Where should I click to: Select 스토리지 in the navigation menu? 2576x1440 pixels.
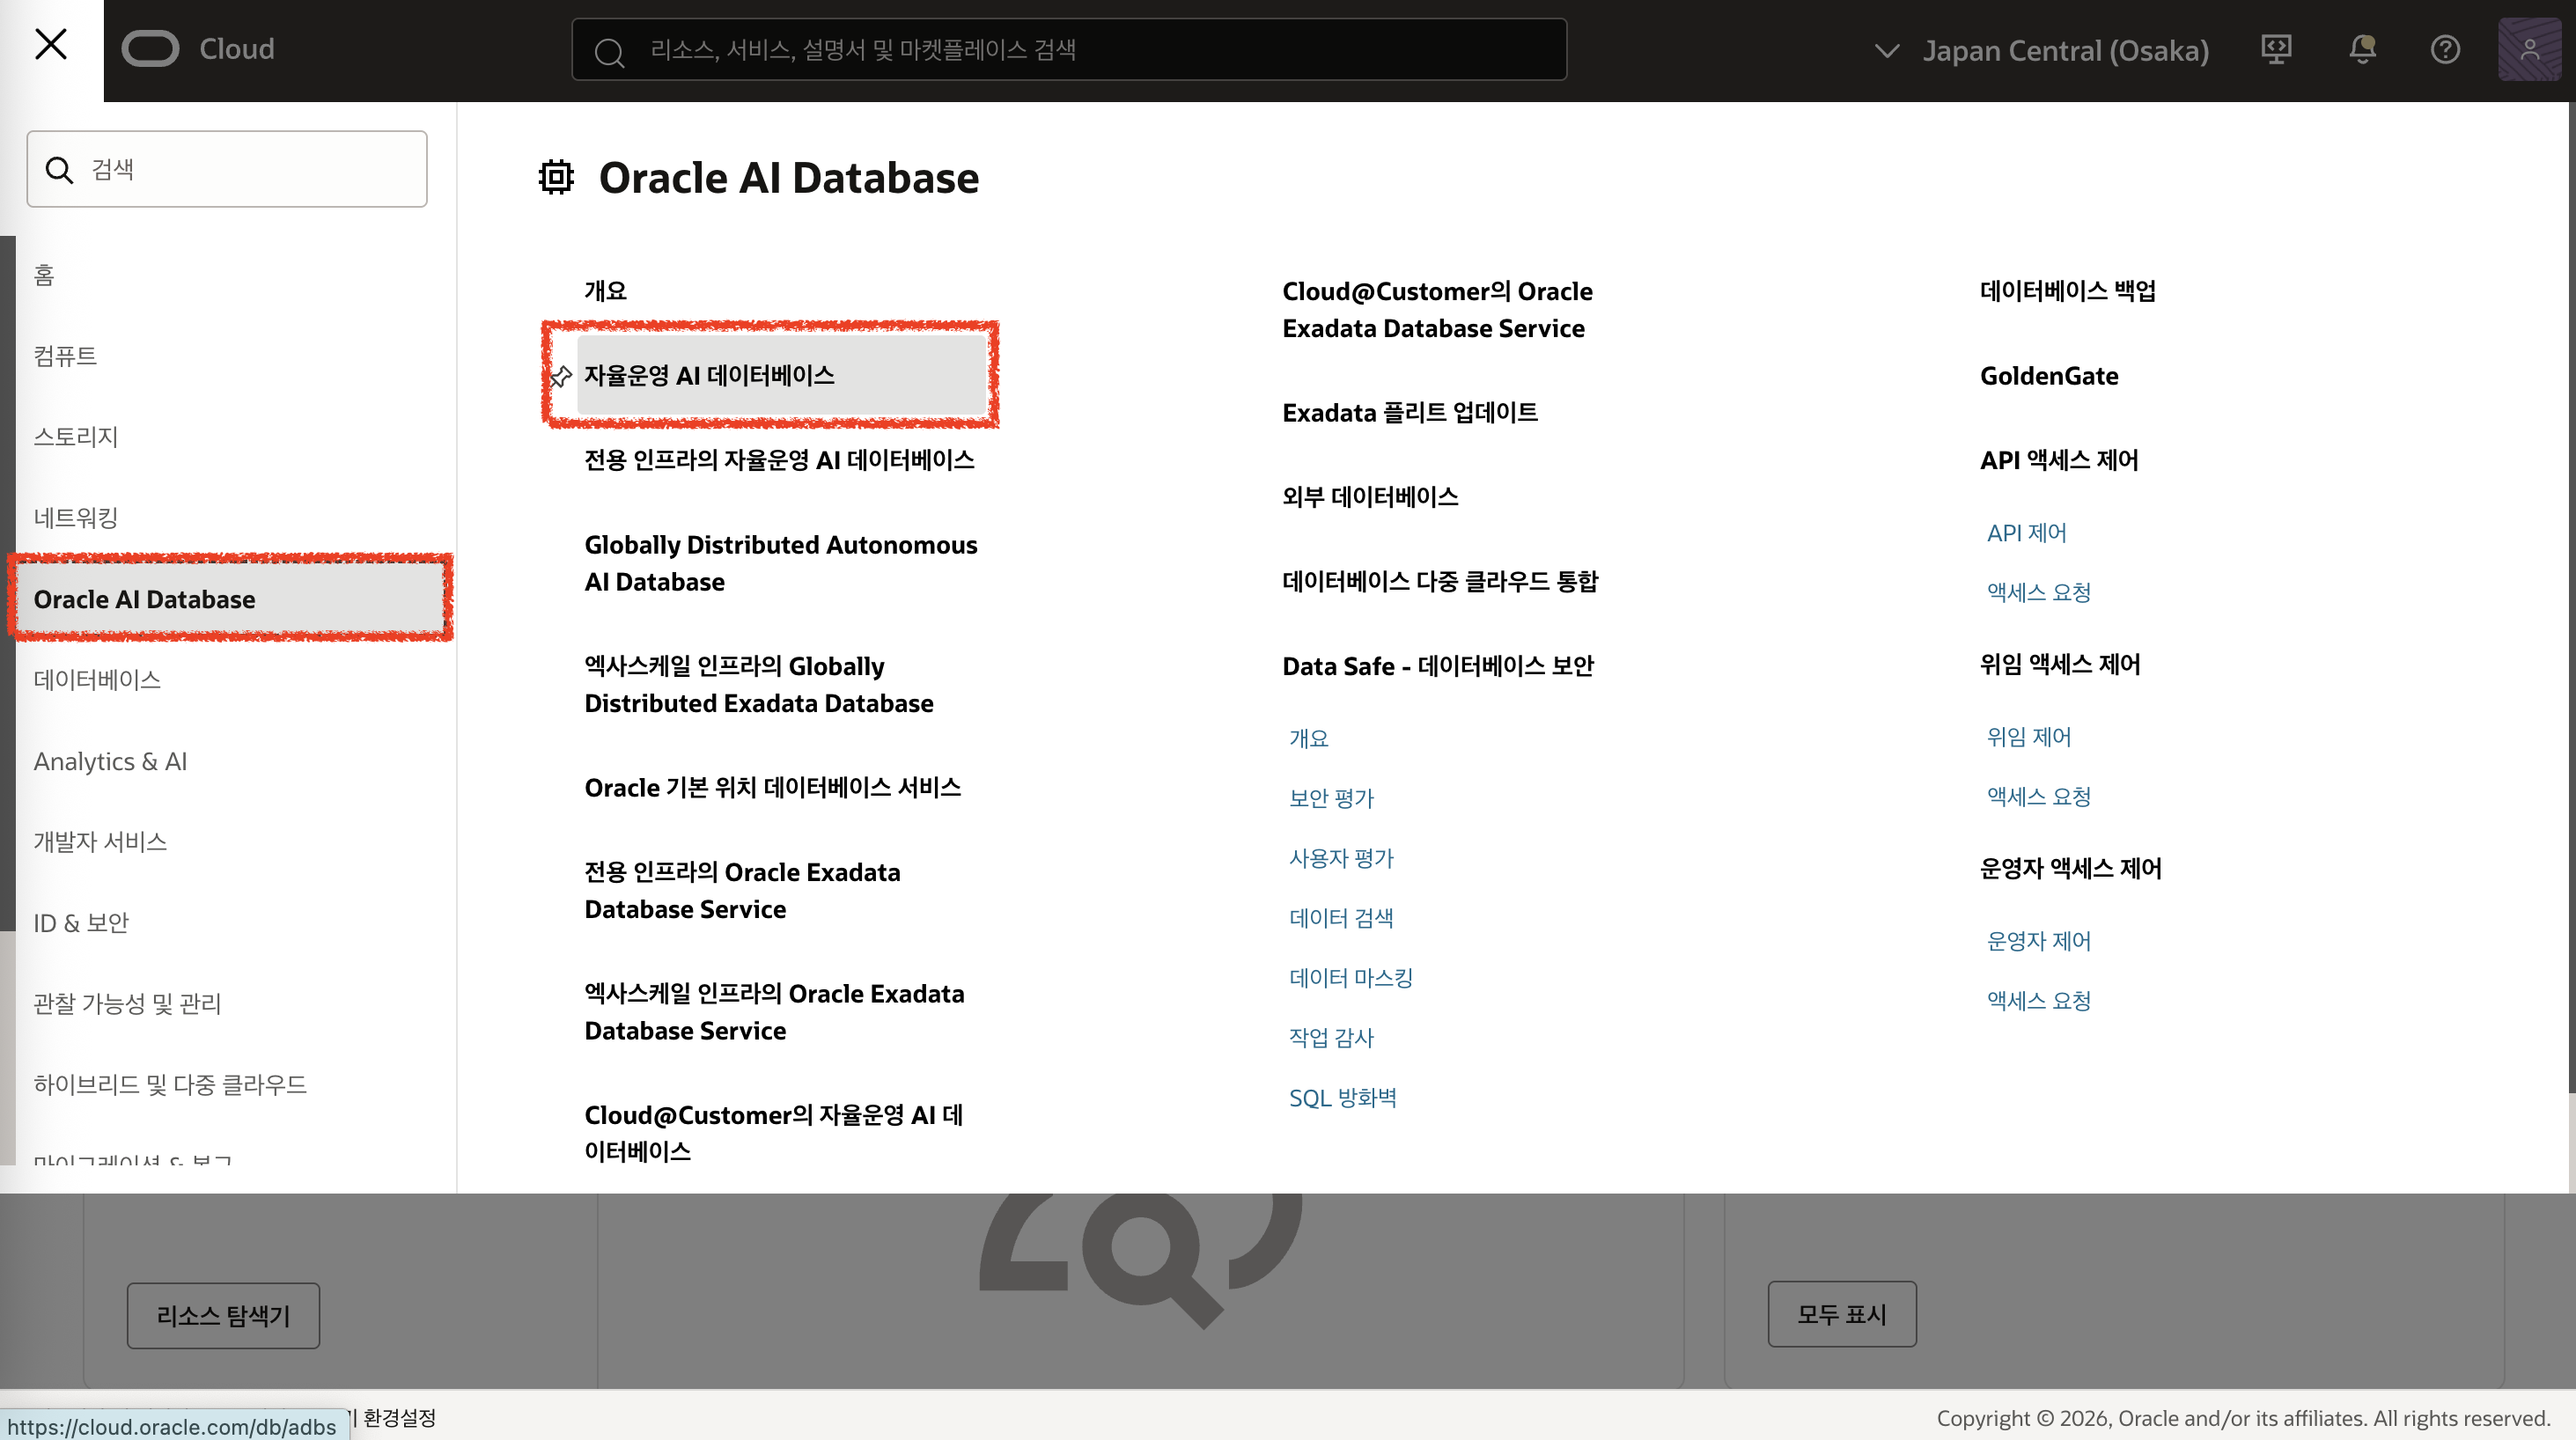point(76,437)
